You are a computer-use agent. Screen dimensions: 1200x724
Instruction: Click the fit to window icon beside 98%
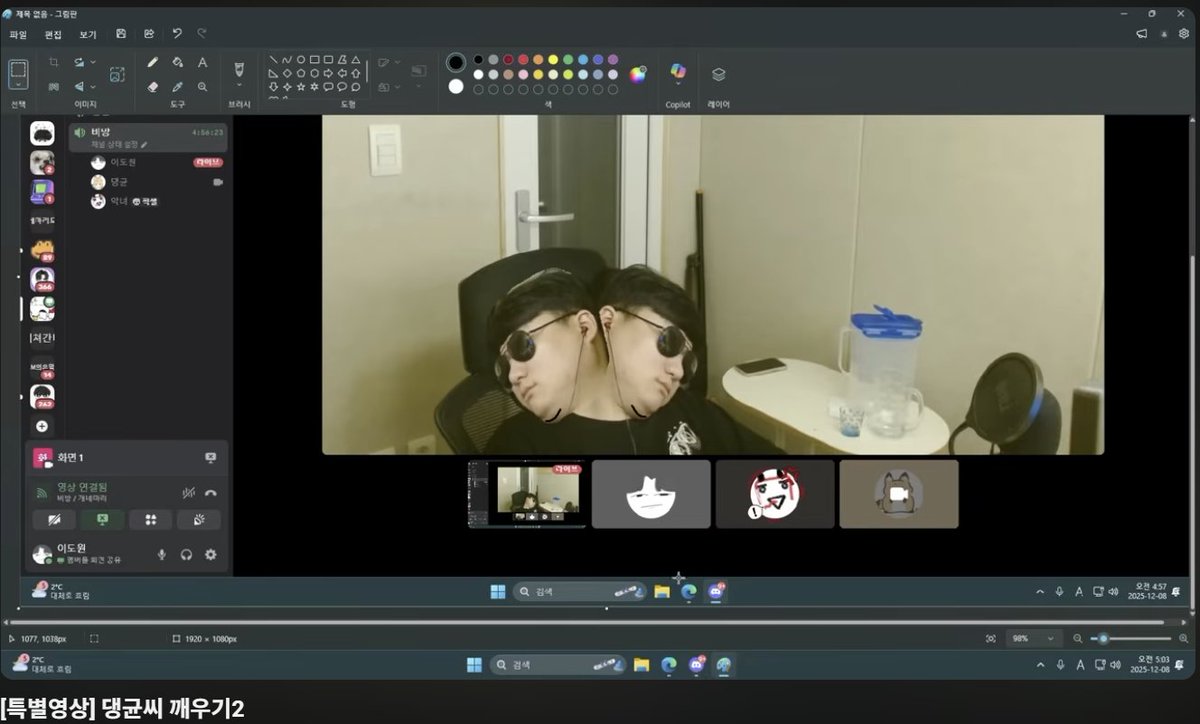pyautogui.click(x=991, y=638)
